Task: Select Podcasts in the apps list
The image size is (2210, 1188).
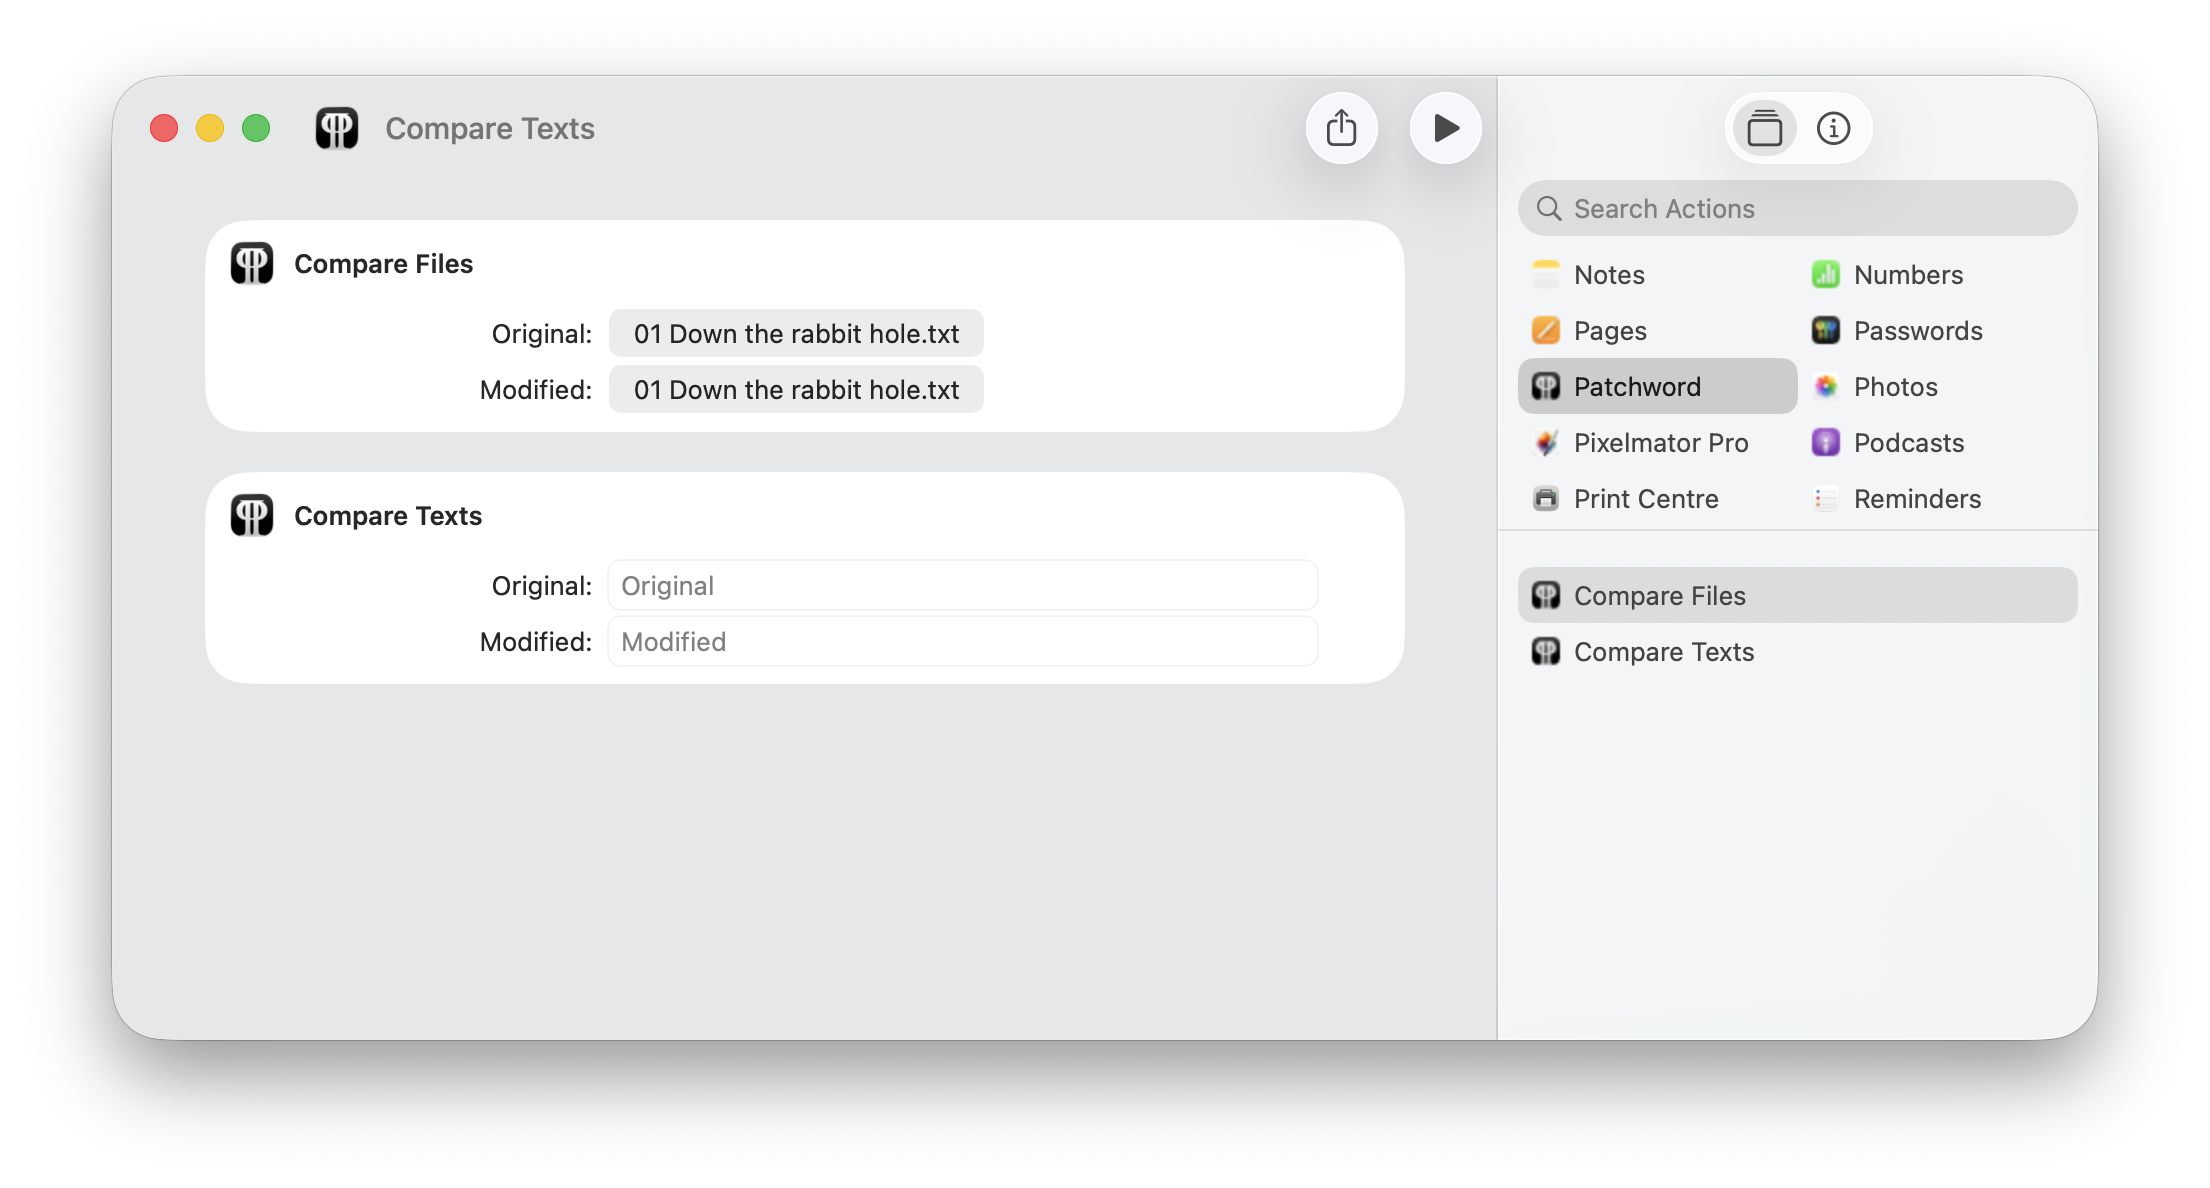Action: point(1908,443)
